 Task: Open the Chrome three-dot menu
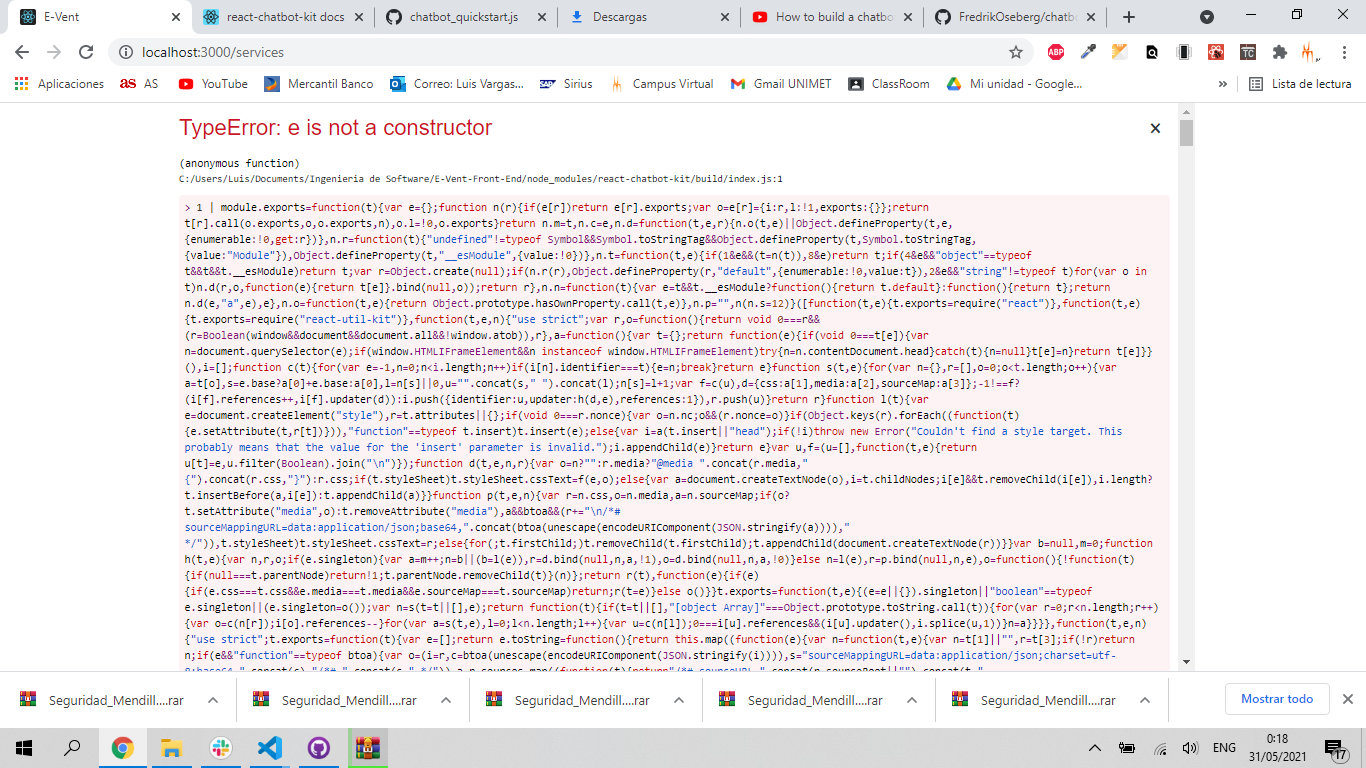tap(1345, 51)
